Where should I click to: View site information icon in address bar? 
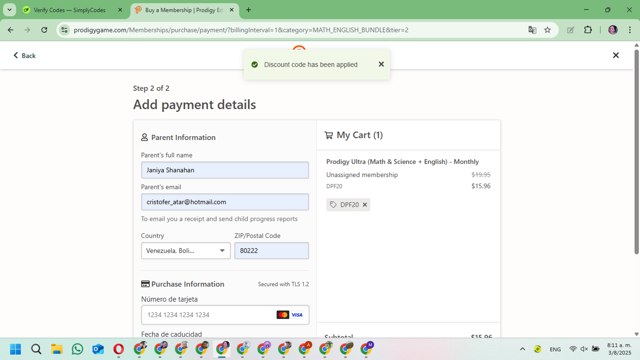tap(64, 30)
